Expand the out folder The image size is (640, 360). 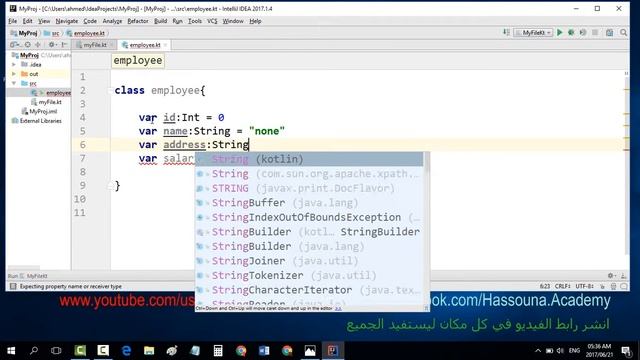point(14,74)
